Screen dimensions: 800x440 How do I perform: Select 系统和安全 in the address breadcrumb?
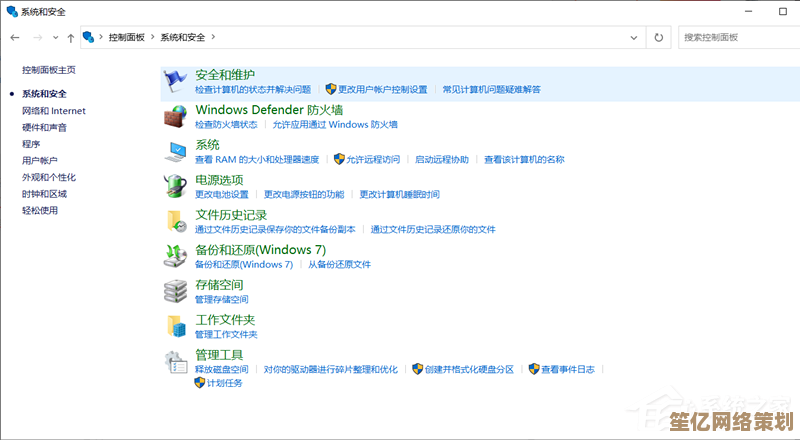point(183,37)
